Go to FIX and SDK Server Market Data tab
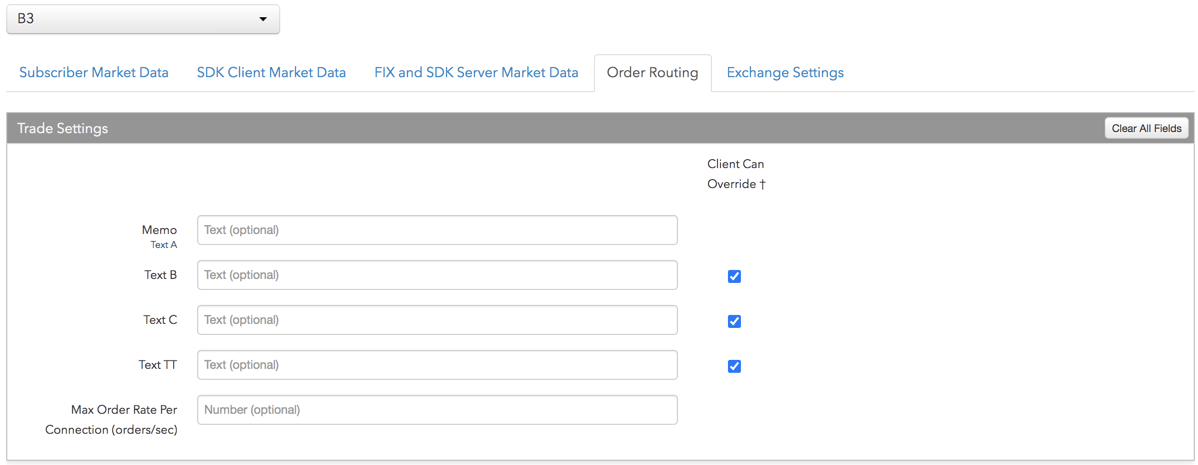 pyautogui.click(x=476, y=73)
